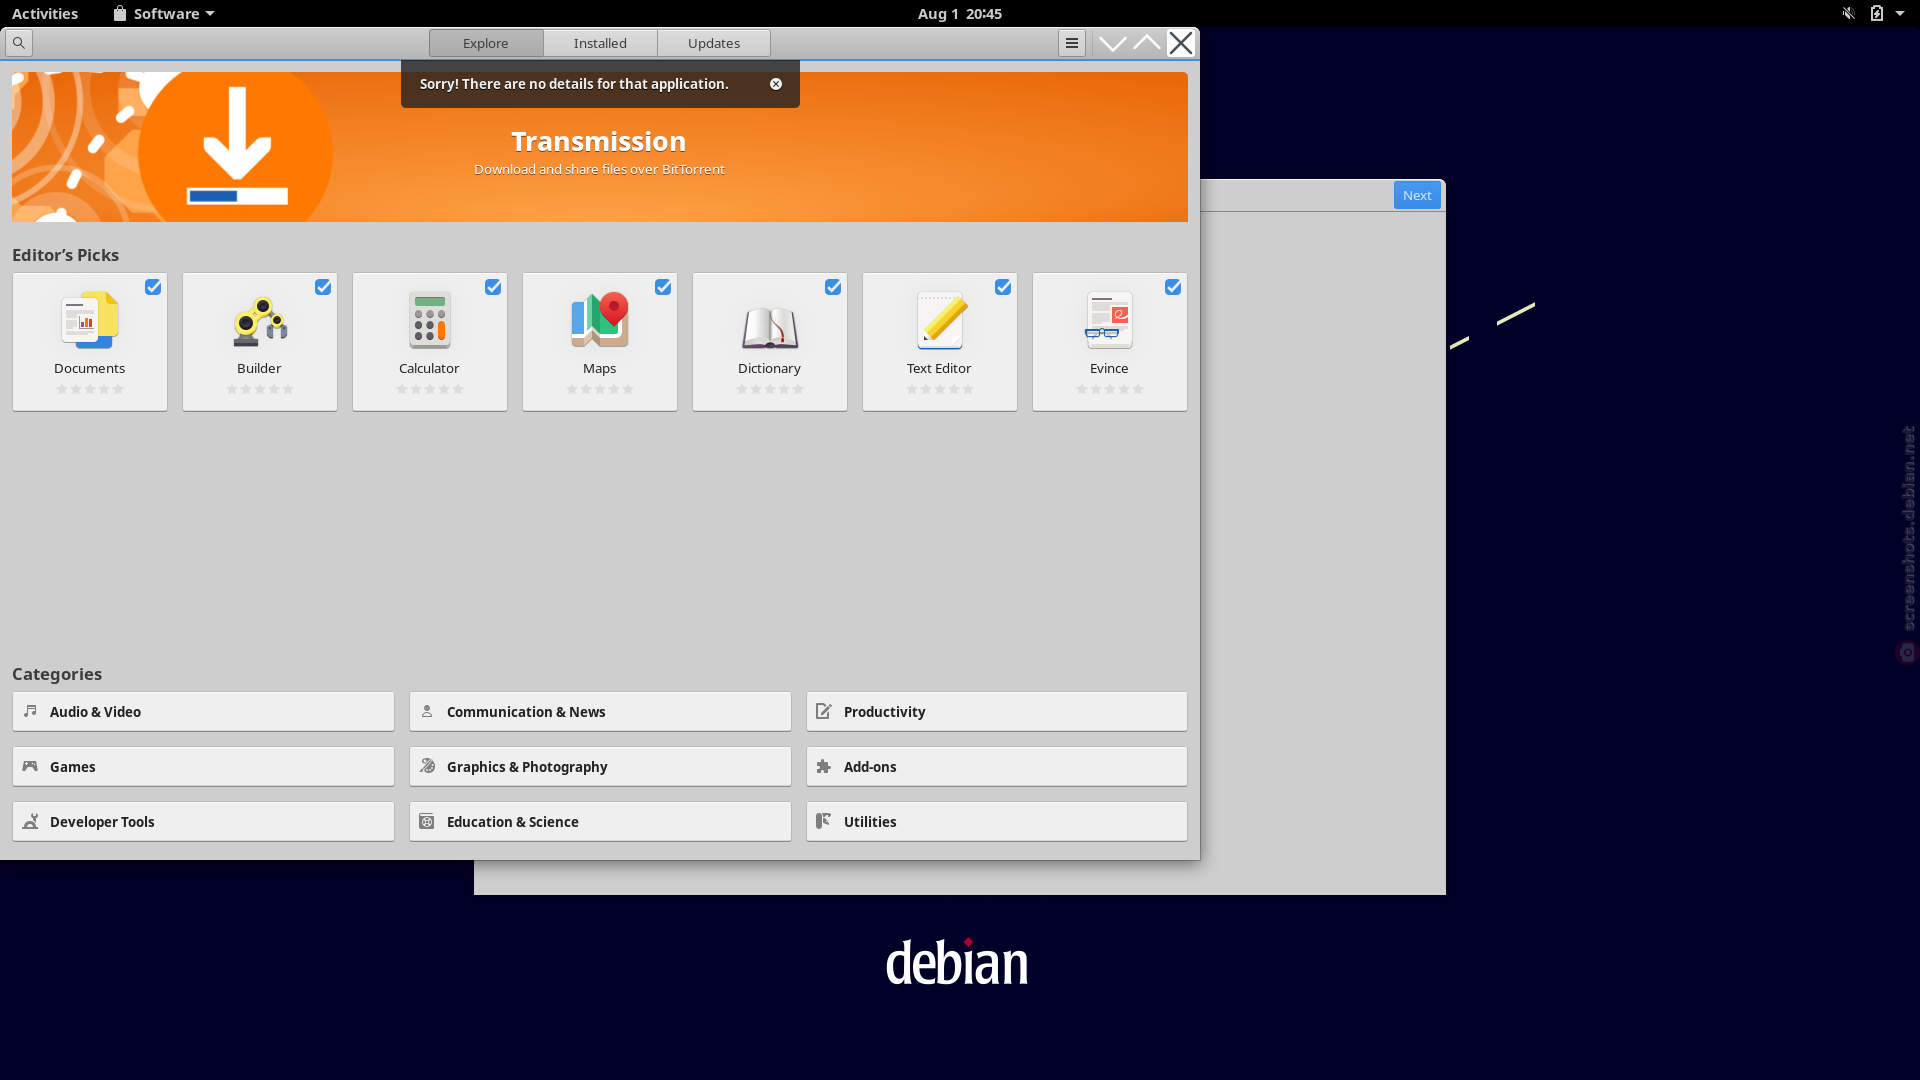Click the Builder app icon
Screen dimensions: 1920x1080
point(260,320)
